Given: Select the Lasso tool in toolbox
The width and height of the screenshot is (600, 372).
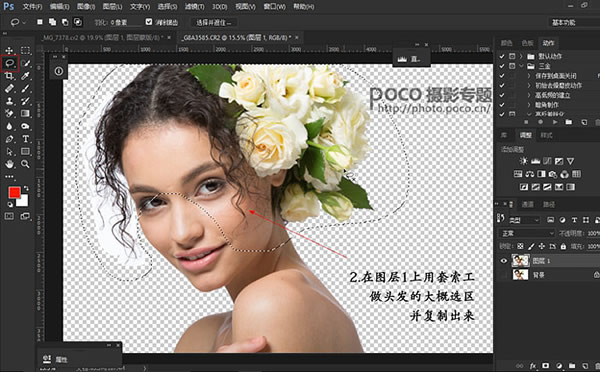Looking at the screenshot, I should (10, 63).
